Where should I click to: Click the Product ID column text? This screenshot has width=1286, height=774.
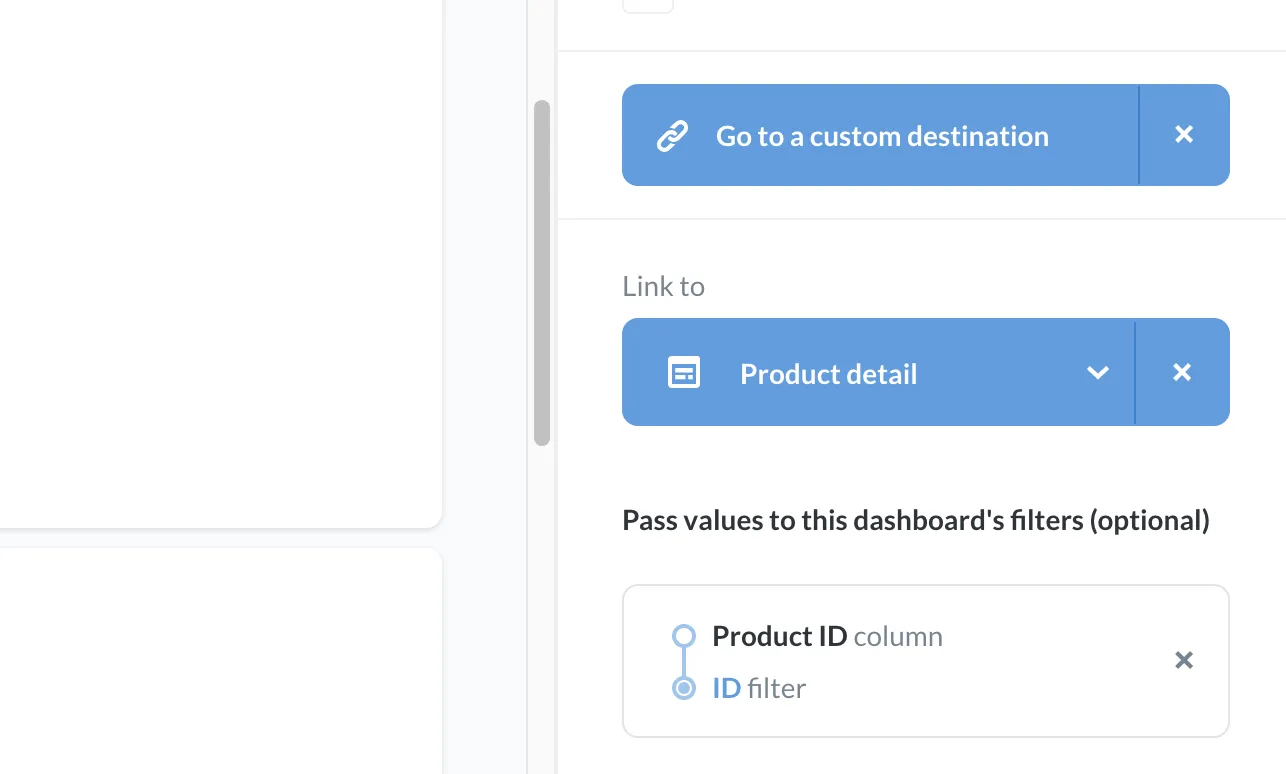point(827,636)
